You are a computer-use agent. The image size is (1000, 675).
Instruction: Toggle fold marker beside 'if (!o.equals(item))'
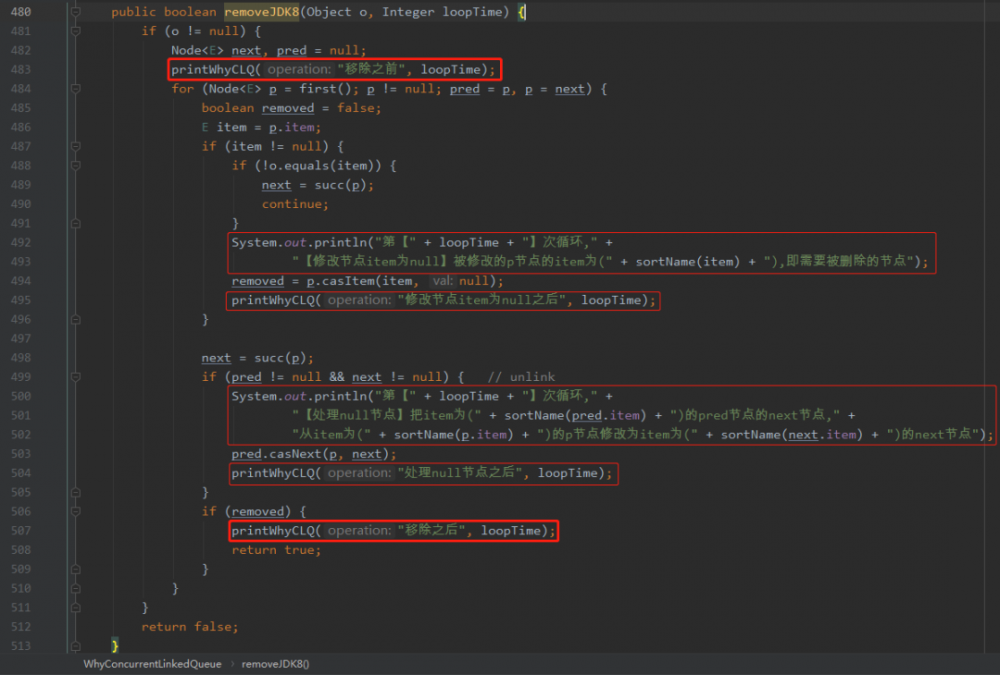75,165
